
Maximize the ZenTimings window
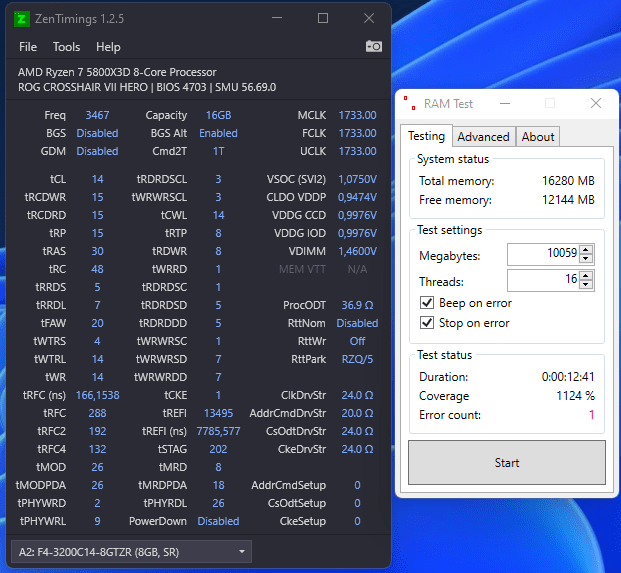coord(323,18)
